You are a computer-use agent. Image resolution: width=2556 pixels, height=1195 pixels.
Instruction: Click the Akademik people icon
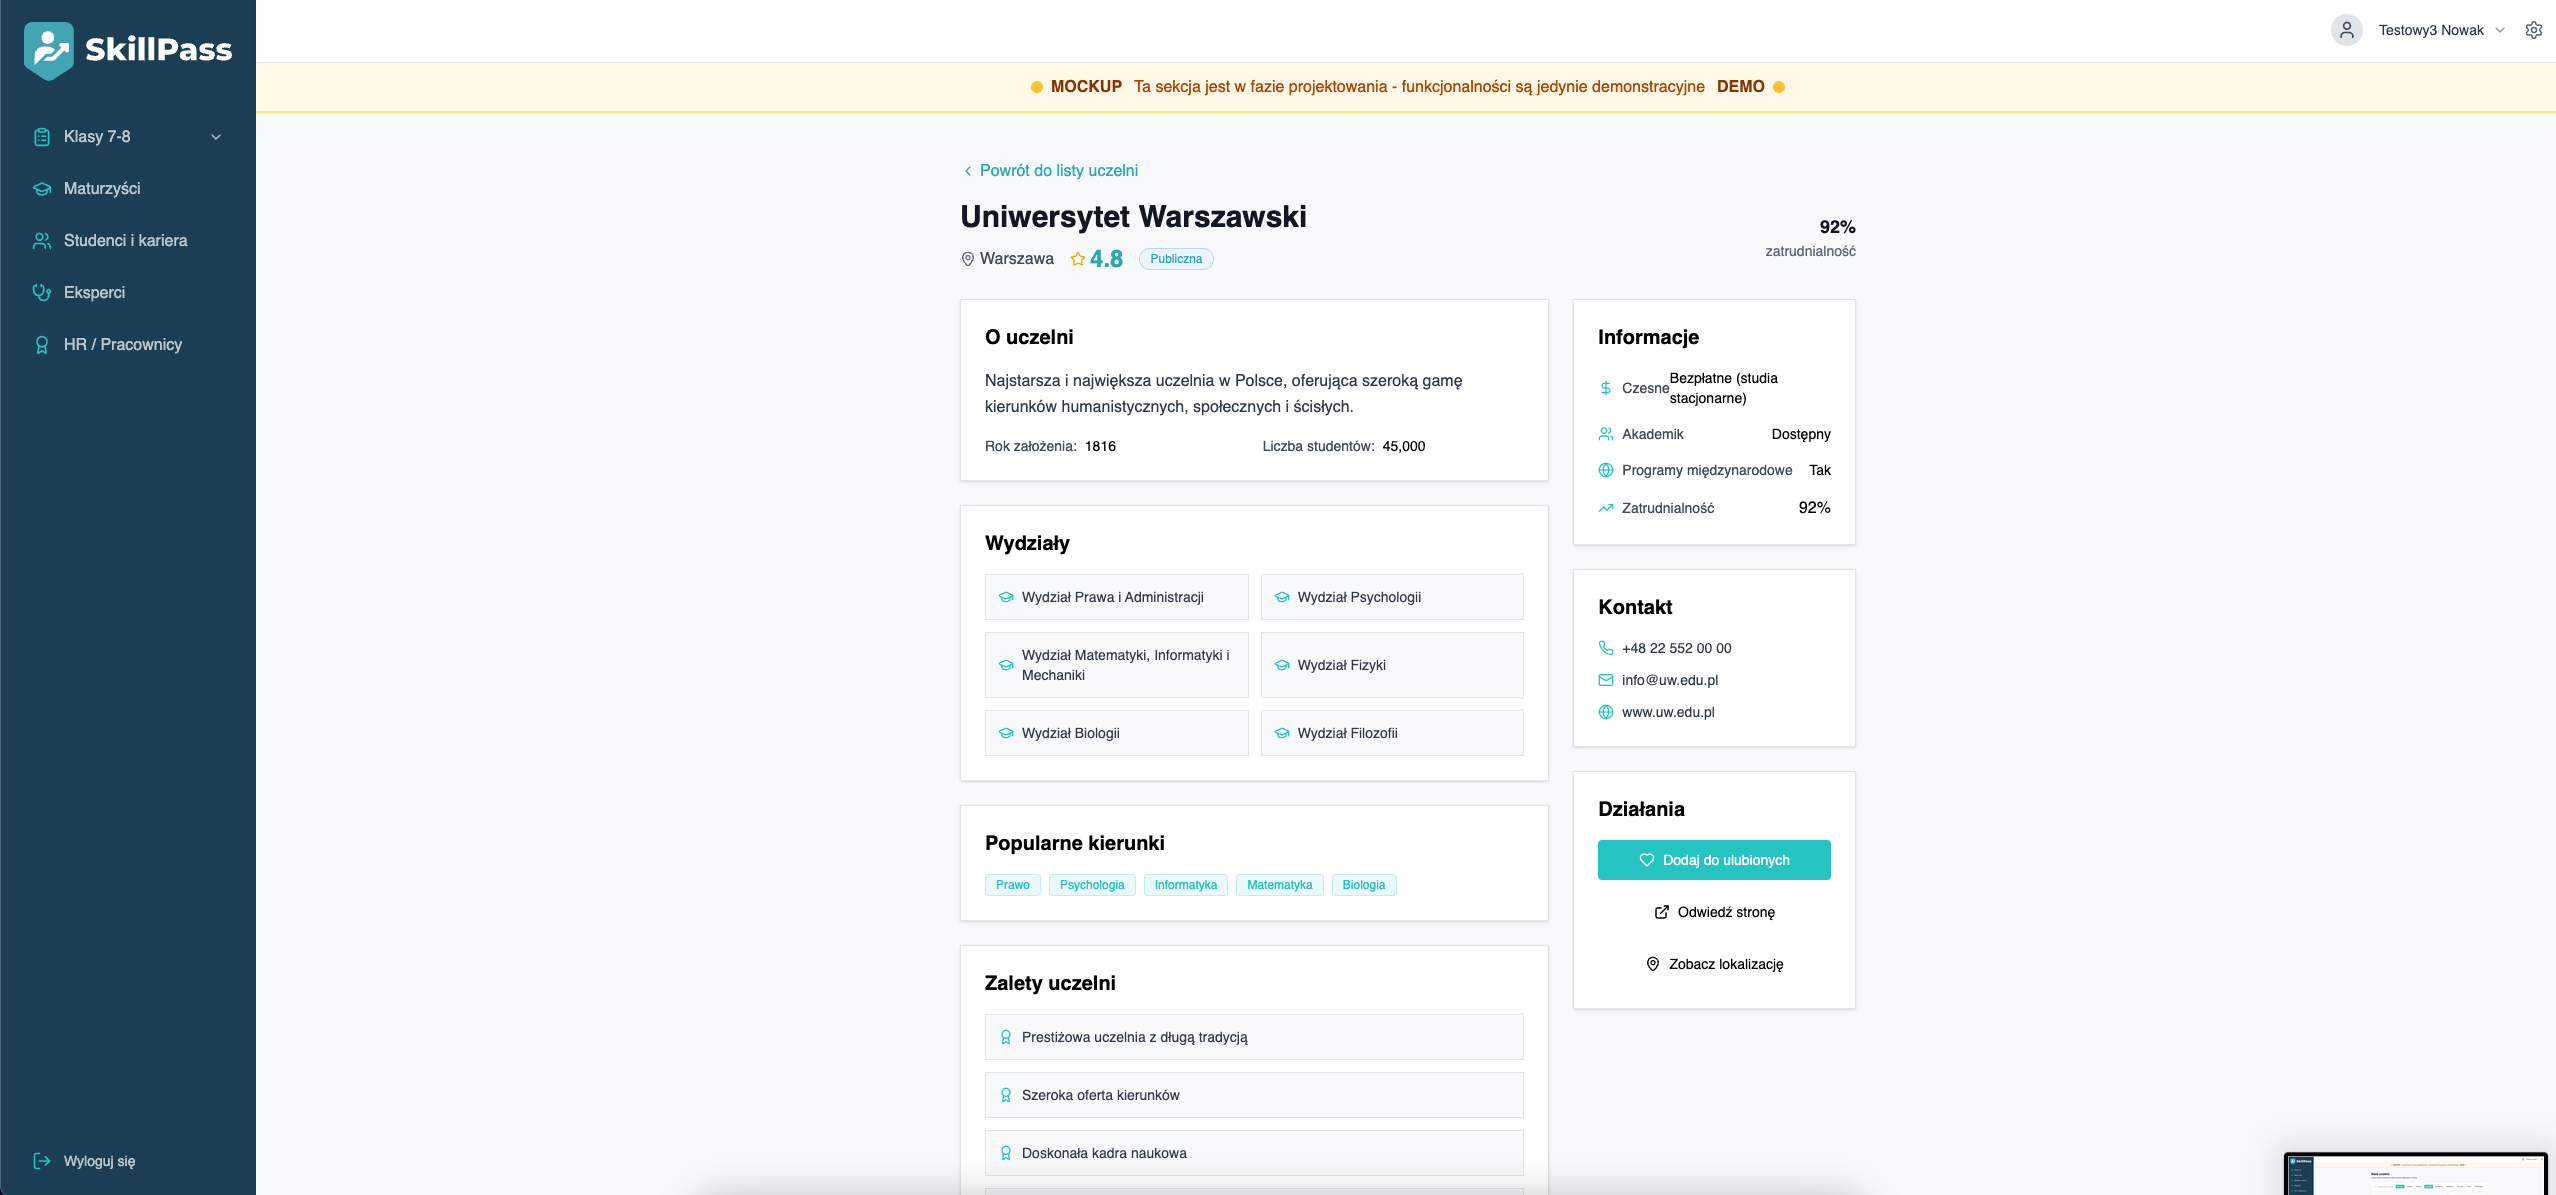tap(1606, 434)
